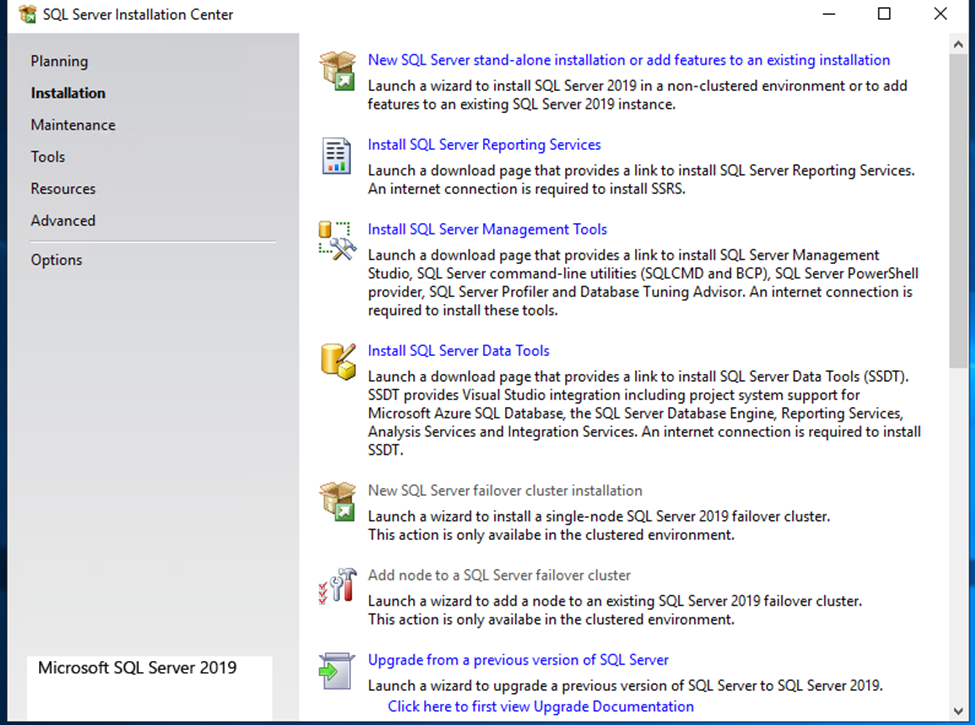
Task: Click the Data Tools database icon
Action: pos(338,361)
